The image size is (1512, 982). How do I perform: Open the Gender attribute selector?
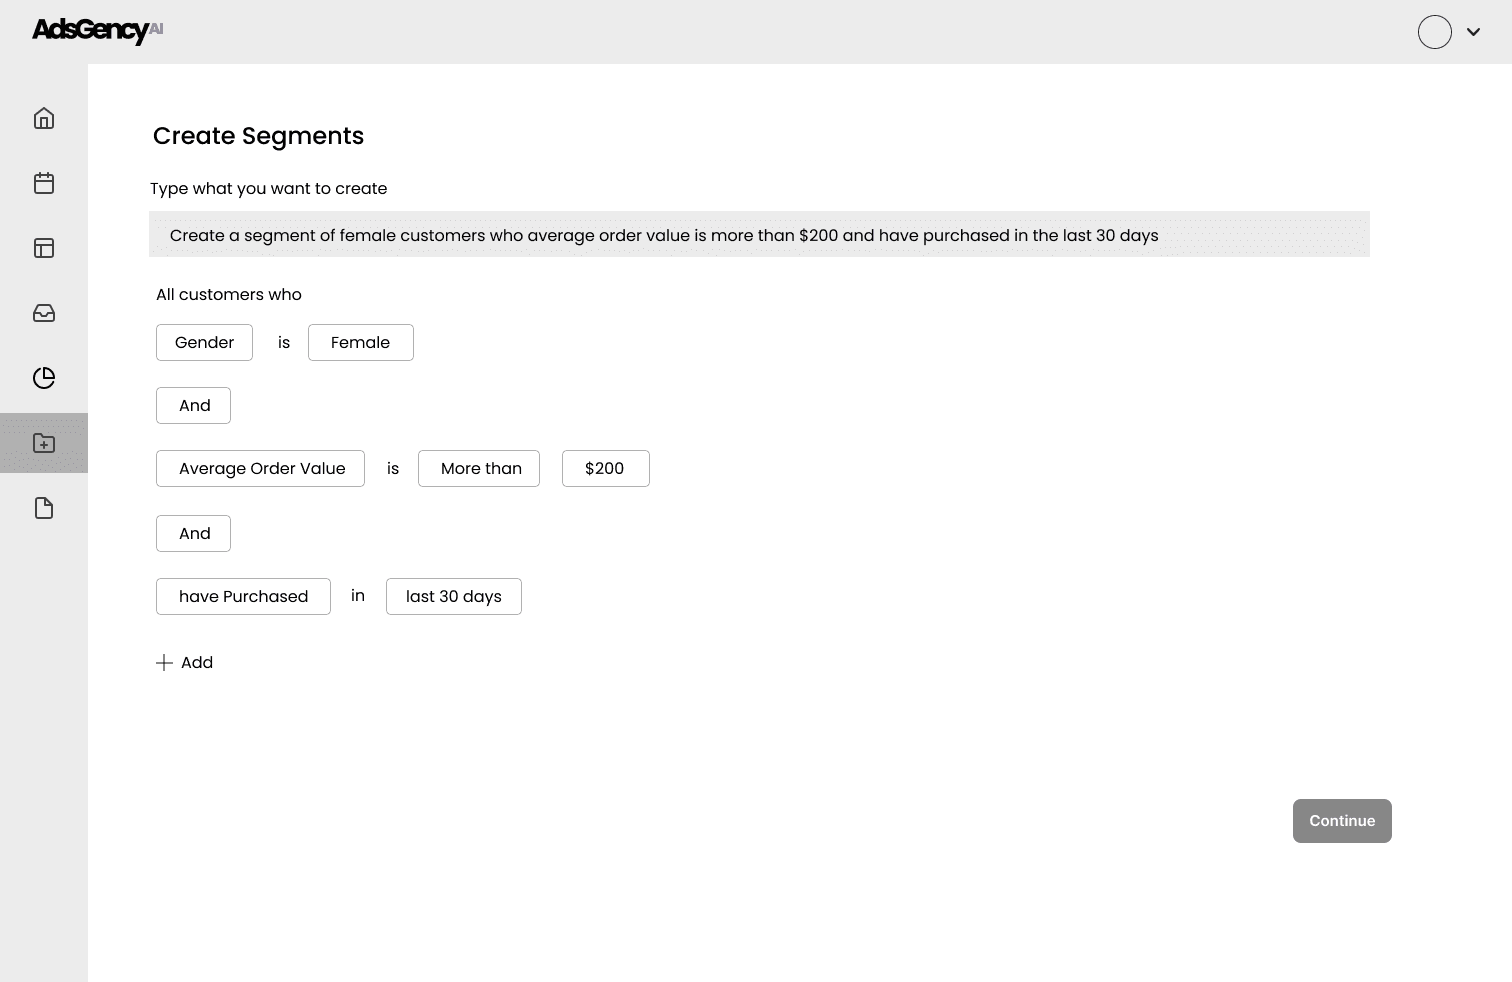coord(204,342)
